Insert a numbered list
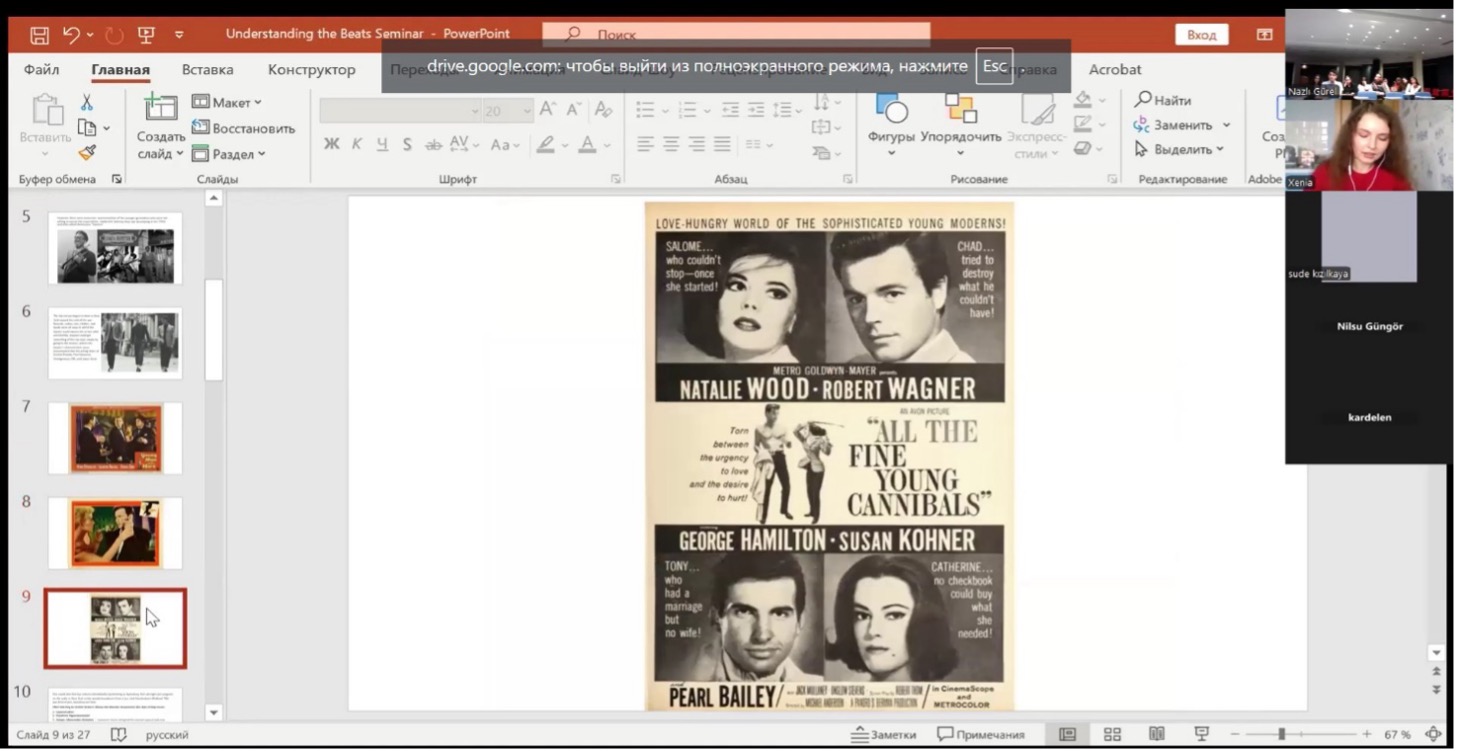Image resolution: width=1457 pixels, height=751 pixels. 687,110
